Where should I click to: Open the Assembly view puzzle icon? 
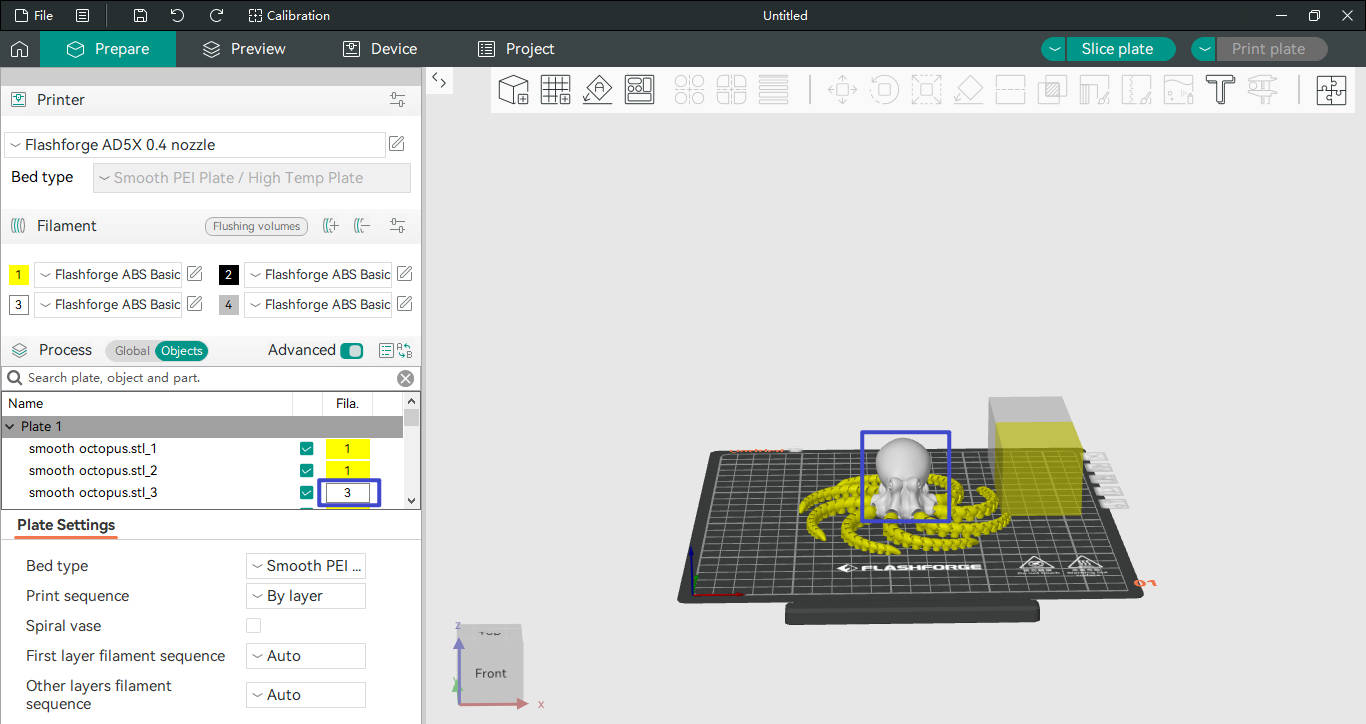[x=1331, y=90]
